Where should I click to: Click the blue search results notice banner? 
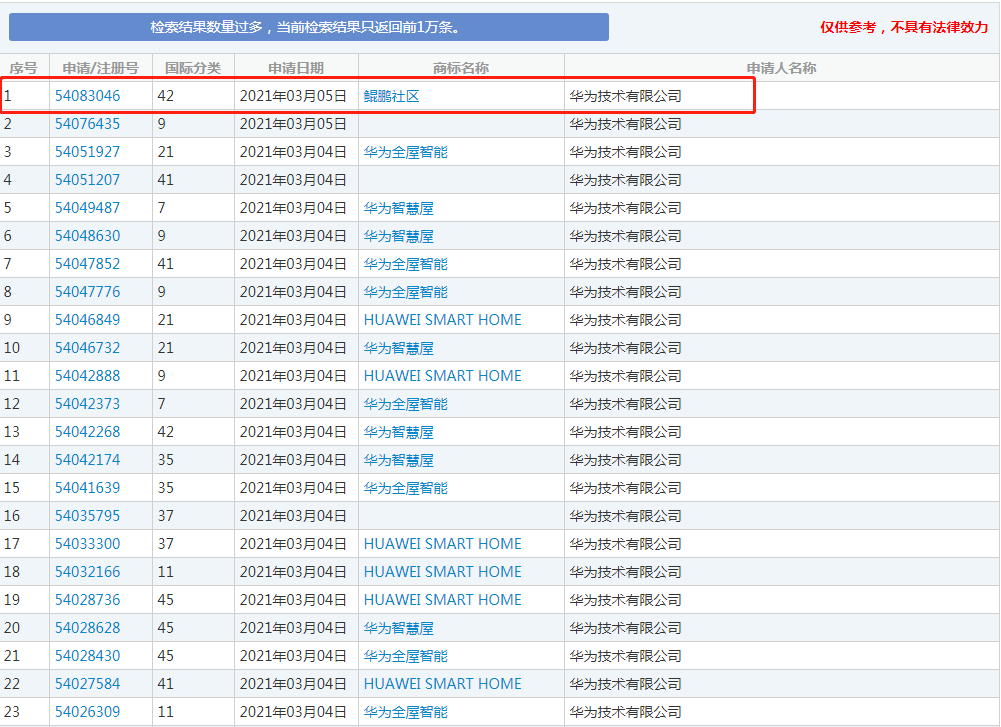point(309,27)
